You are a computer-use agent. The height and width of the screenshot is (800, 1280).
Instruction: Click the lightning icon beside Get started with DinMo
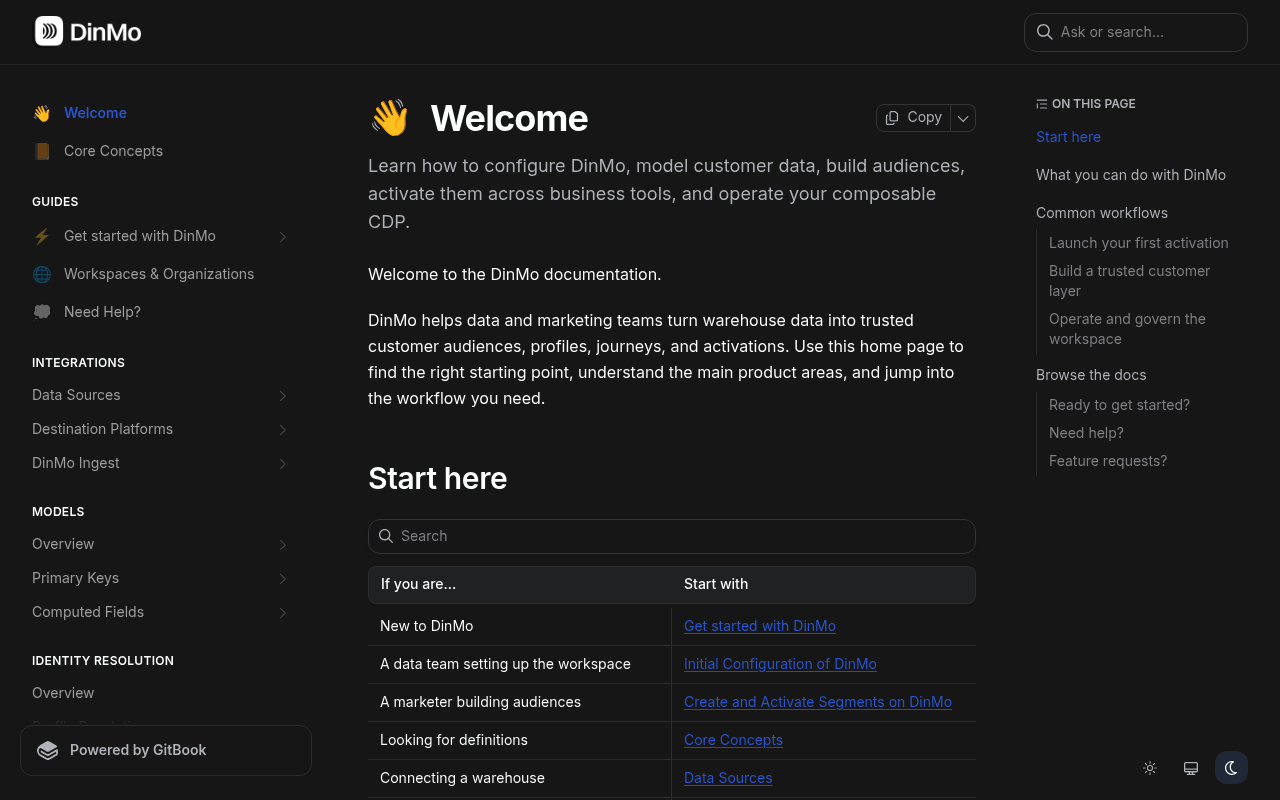[x=42, y=236]
